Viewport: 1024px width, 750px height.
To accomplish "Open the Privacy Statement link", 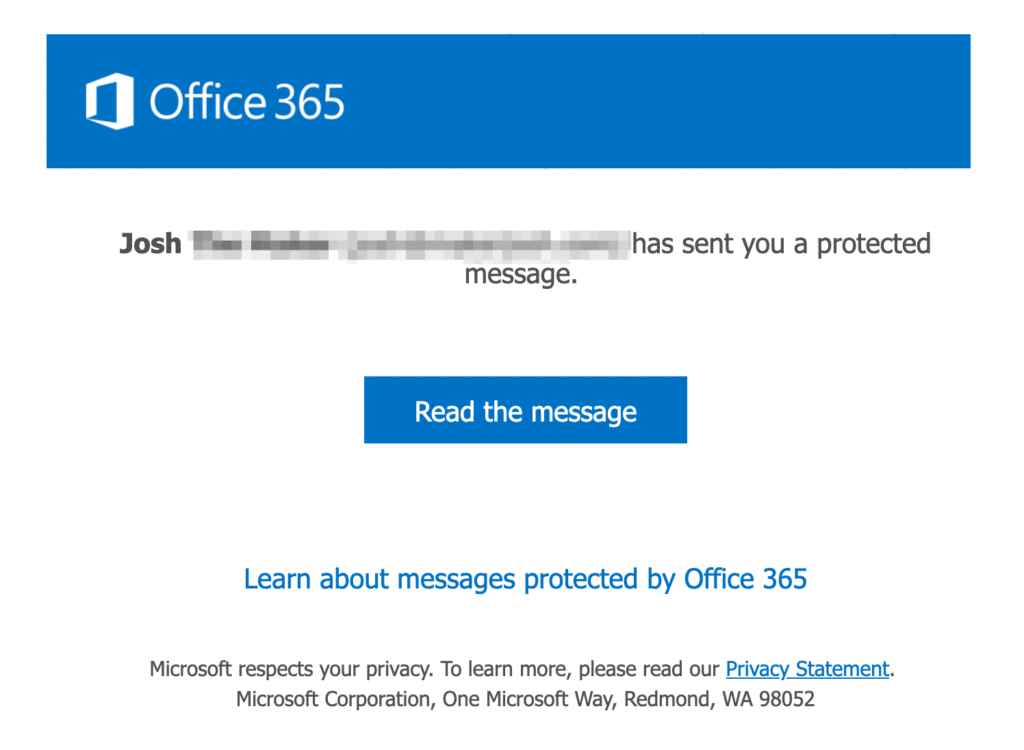I will 807,669.
